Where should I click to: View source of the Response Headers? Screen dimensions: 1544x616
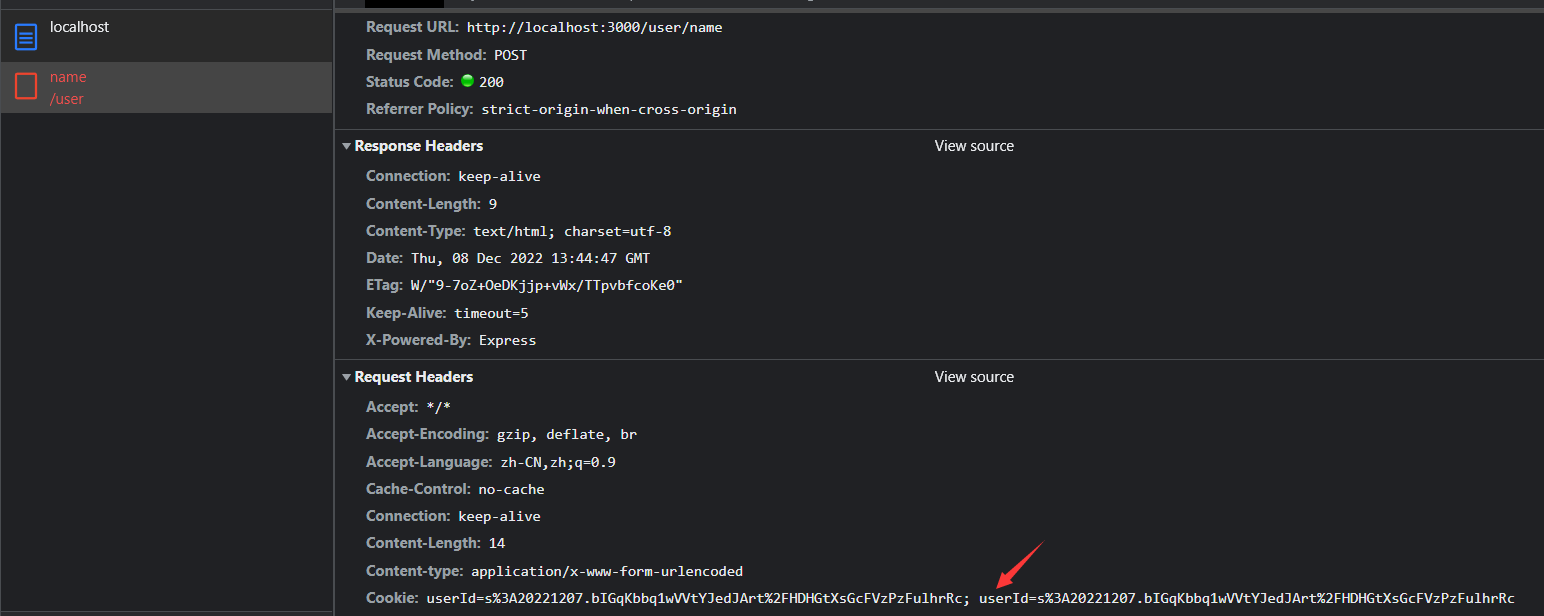tap(973, 146)
